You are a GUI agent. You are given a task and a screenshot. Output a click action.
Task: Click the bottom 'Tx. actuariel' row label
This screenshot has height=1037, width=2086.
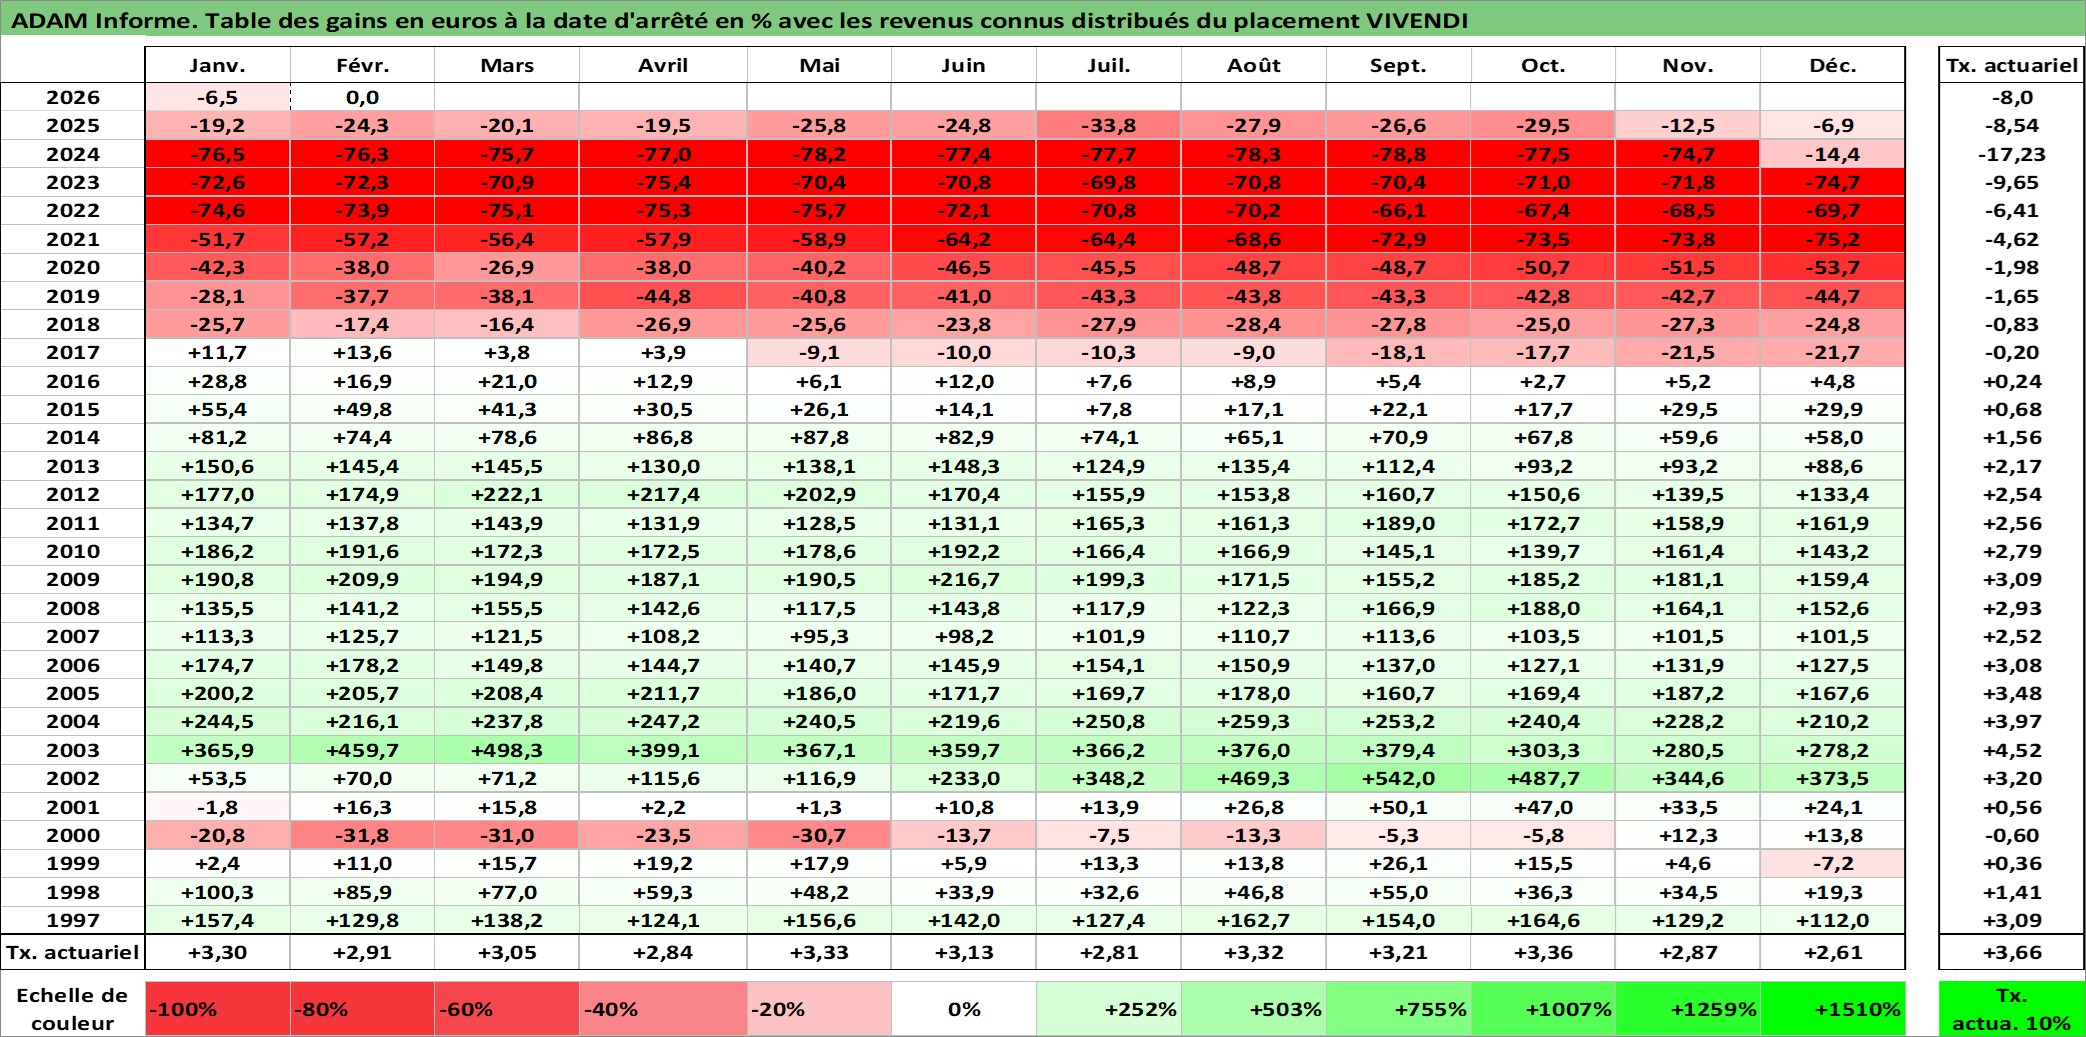[73, 952]
